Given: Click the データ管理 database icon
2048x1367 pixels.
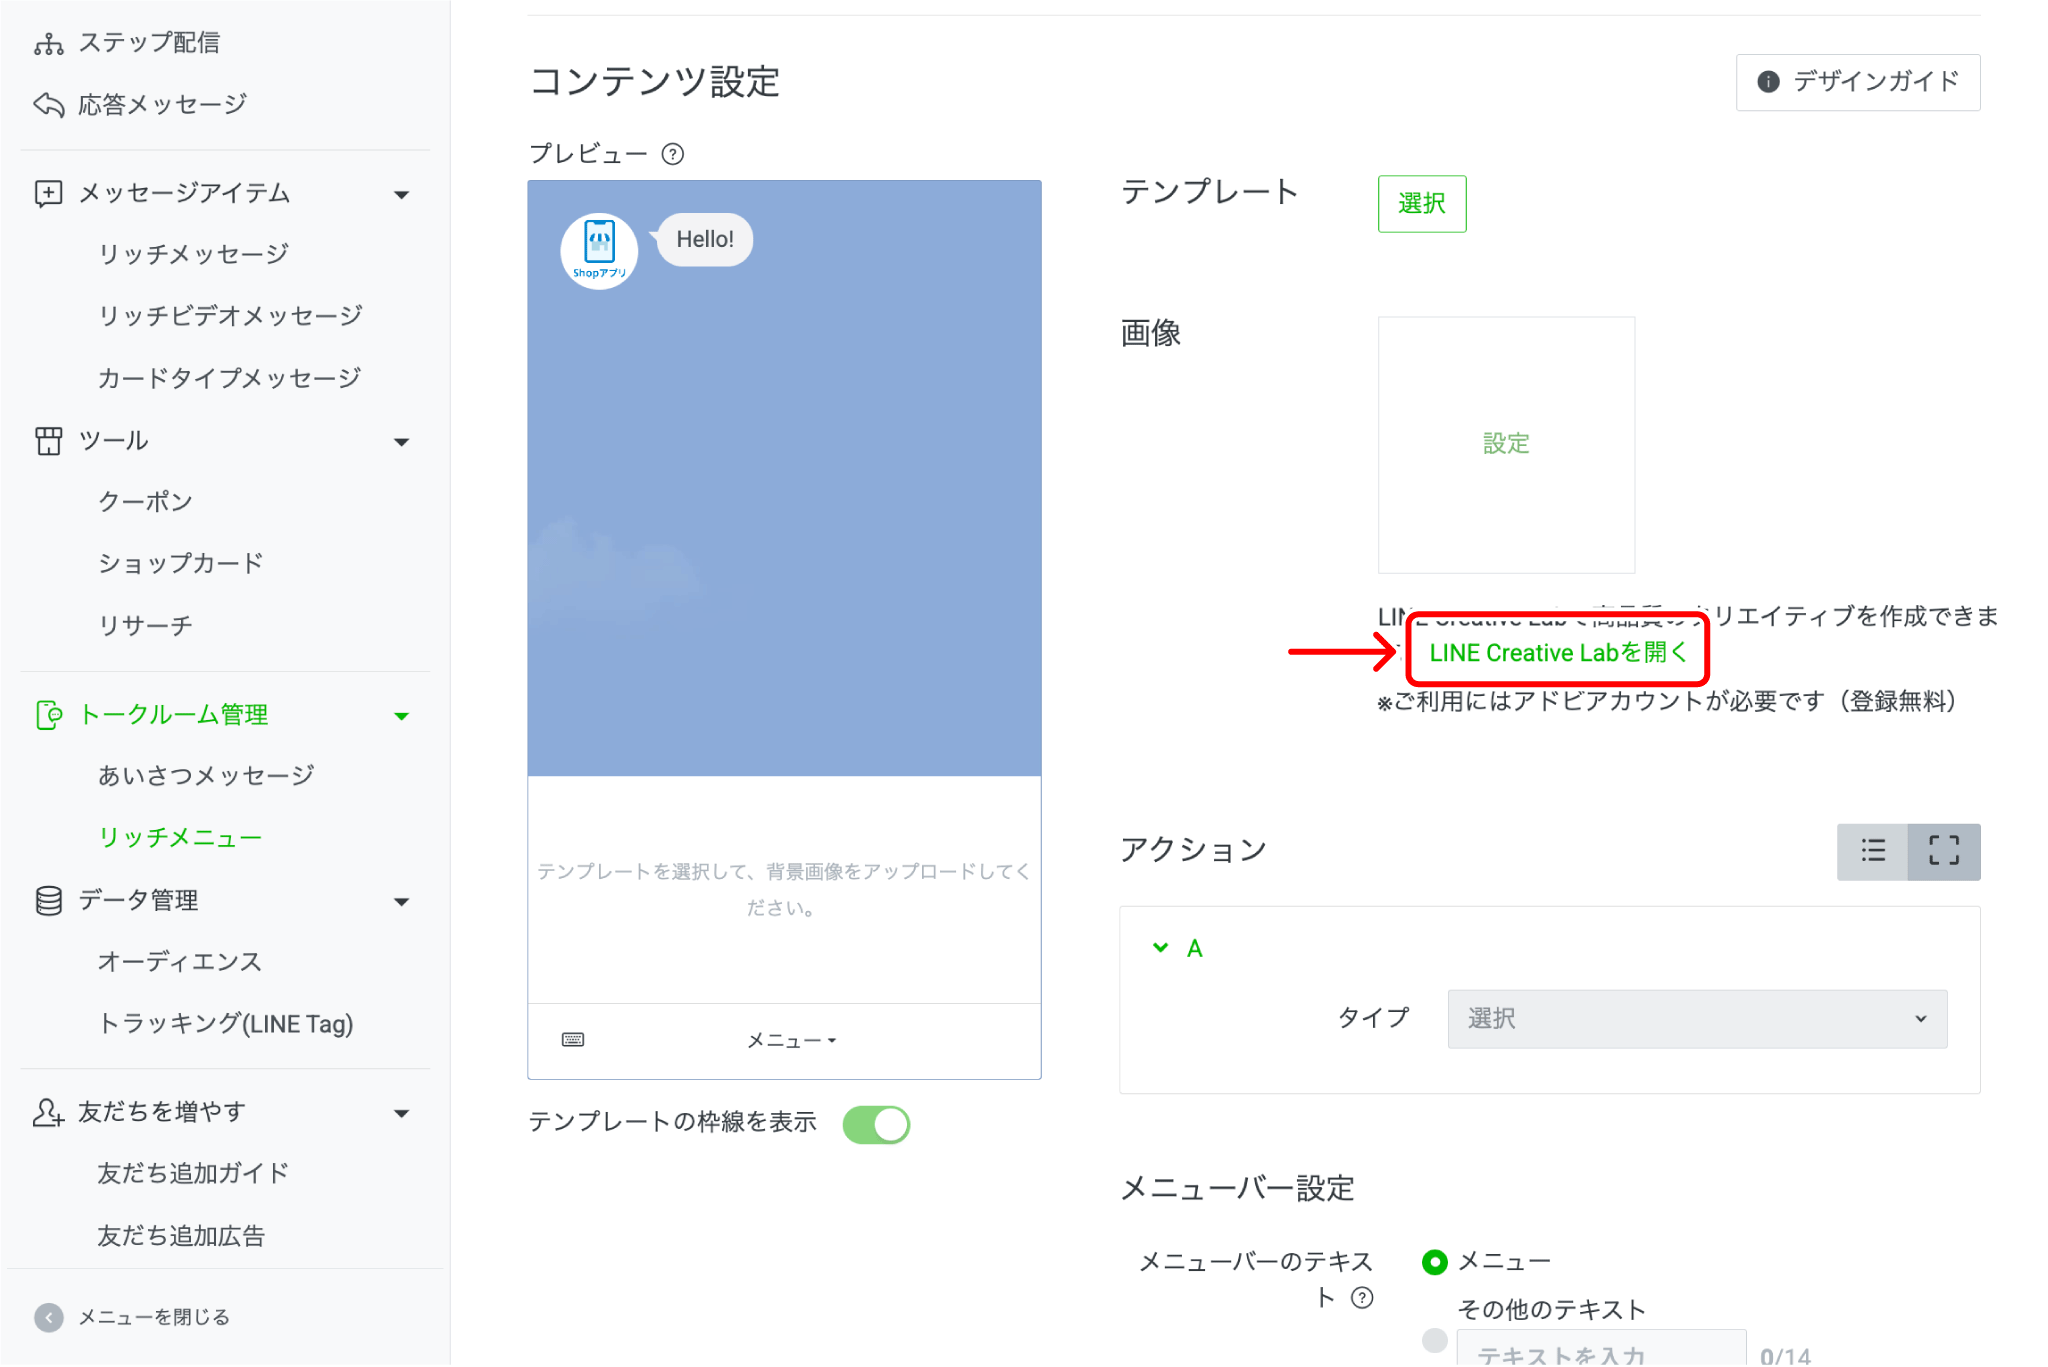Looking at the screenshot, I should [x=47, y=899].
